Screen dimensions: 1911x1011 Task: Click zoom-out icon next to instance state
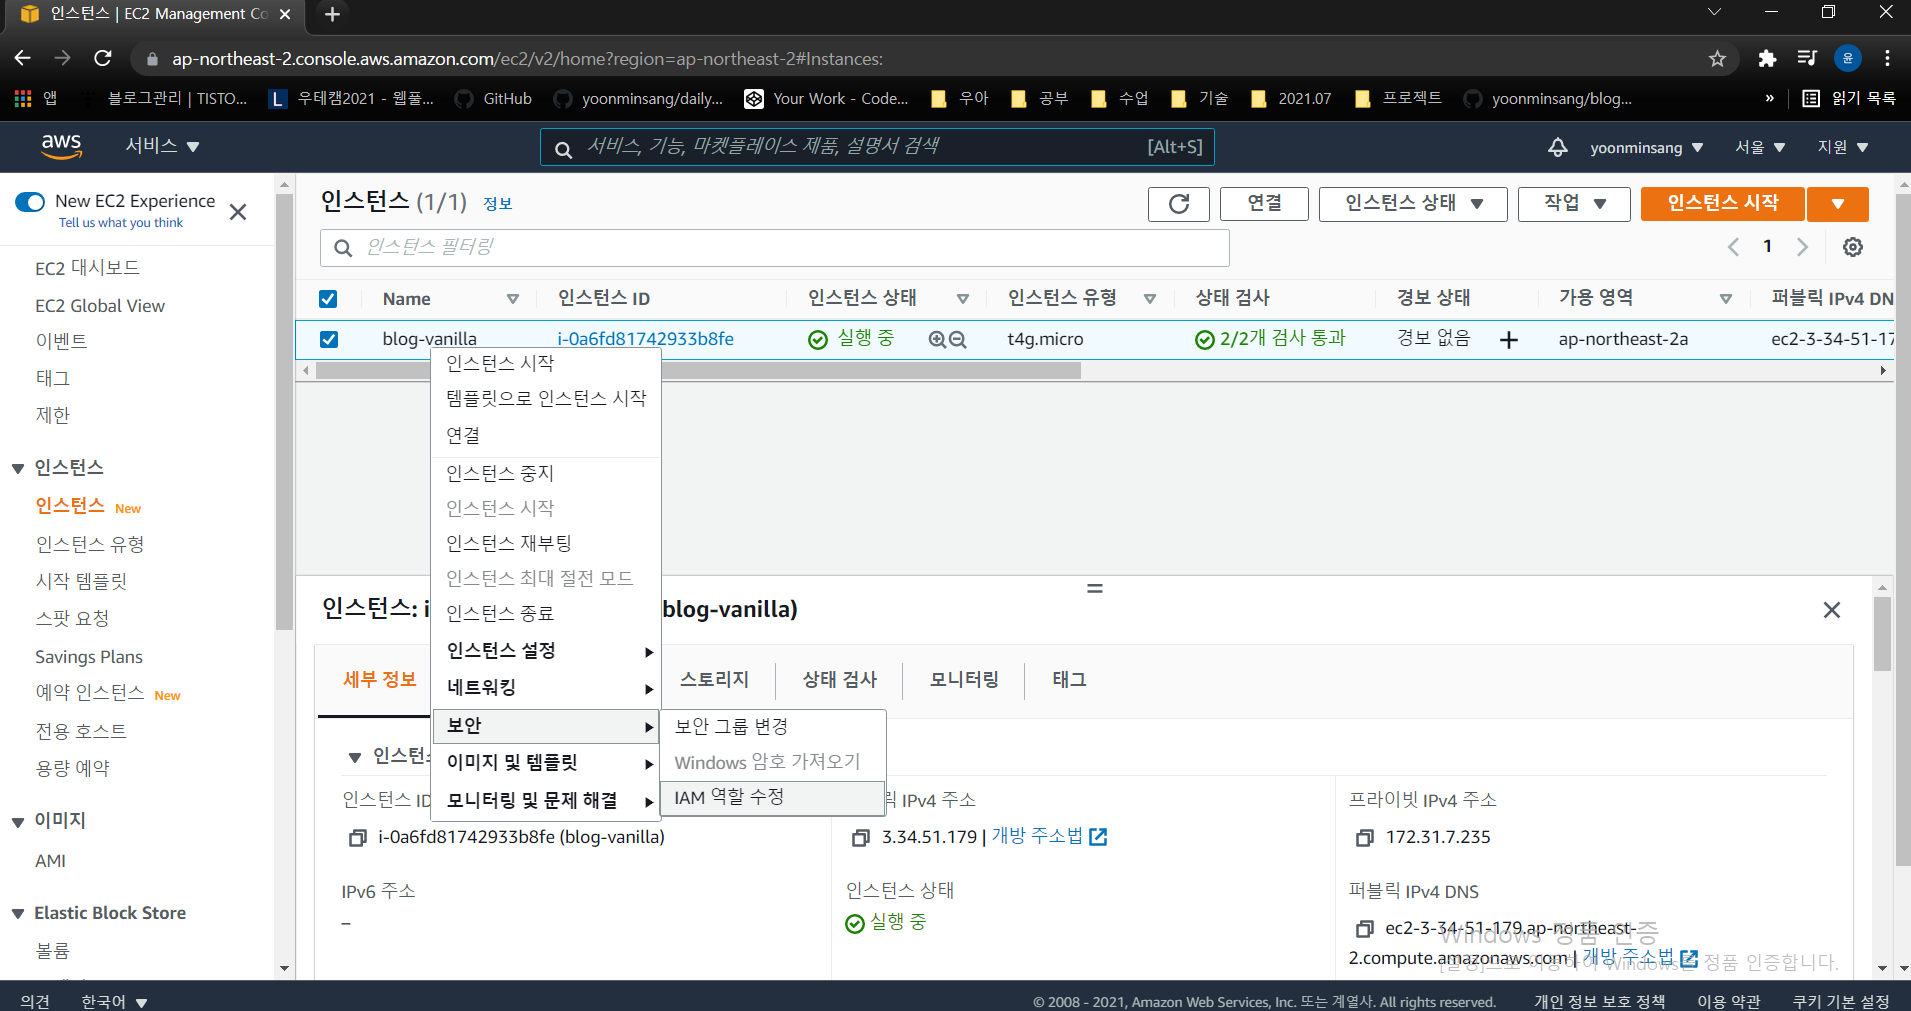point(958,340)
